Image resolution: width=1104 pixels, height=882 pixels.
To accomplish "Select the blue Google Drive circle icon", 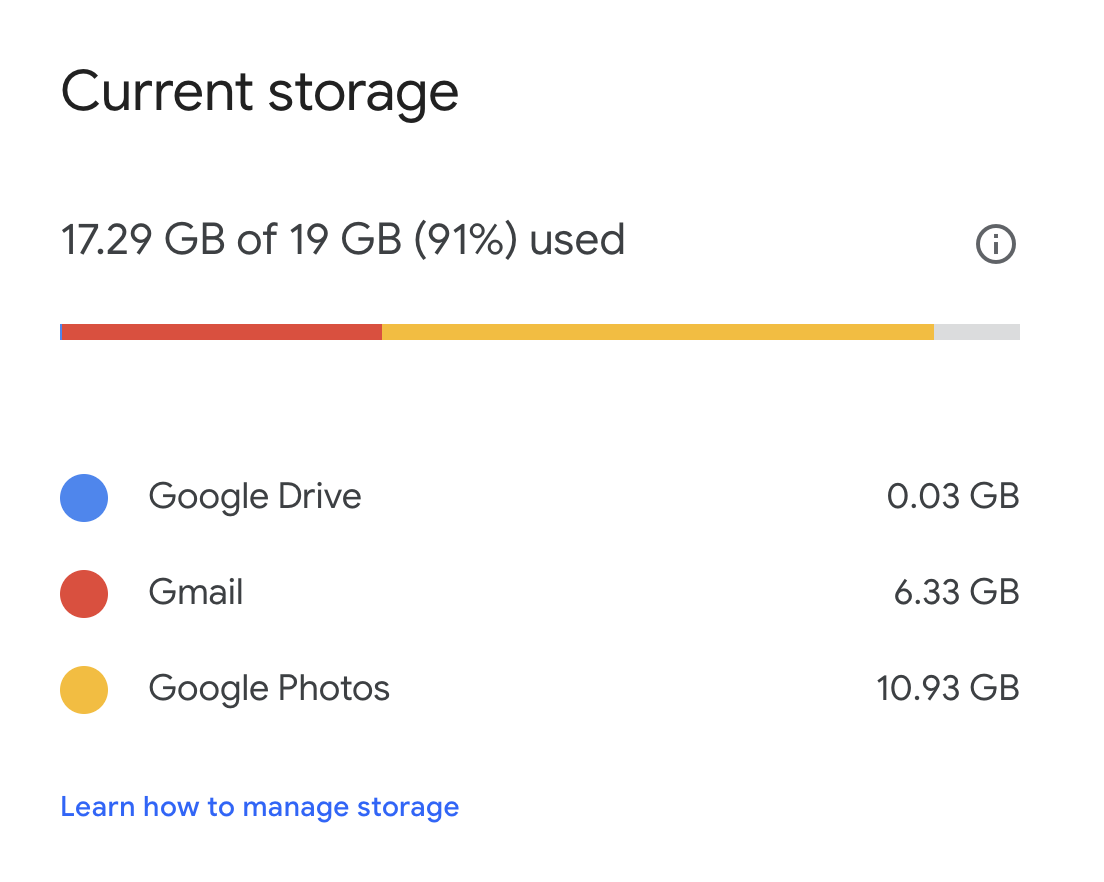I will pos(84,497).
